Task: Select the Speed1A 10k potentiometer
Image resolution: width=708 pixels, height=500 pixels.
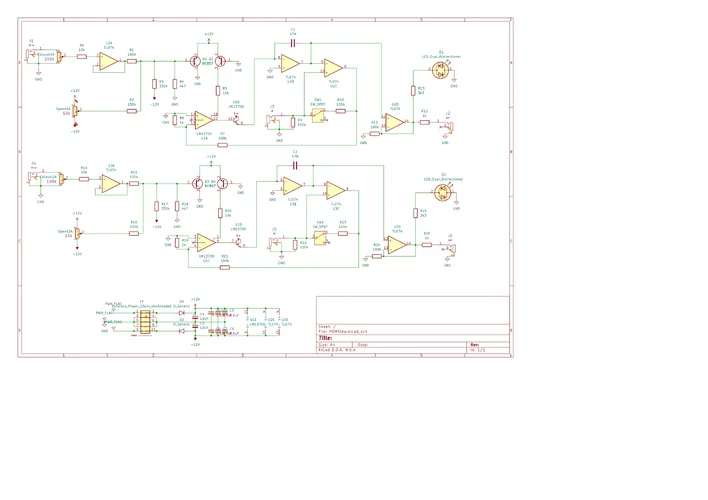Action: tap(75, 111)
